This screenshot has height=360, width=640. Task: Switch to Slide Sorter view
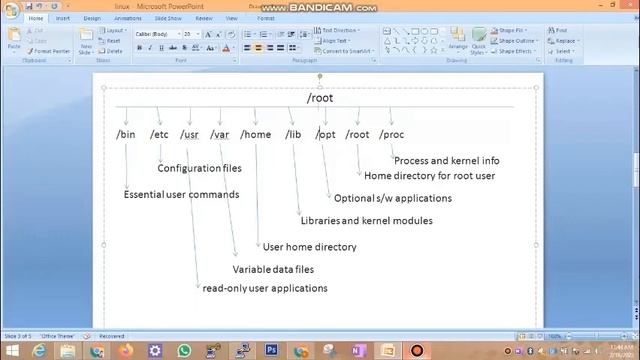pyautogui.click(x=531, y=336)
